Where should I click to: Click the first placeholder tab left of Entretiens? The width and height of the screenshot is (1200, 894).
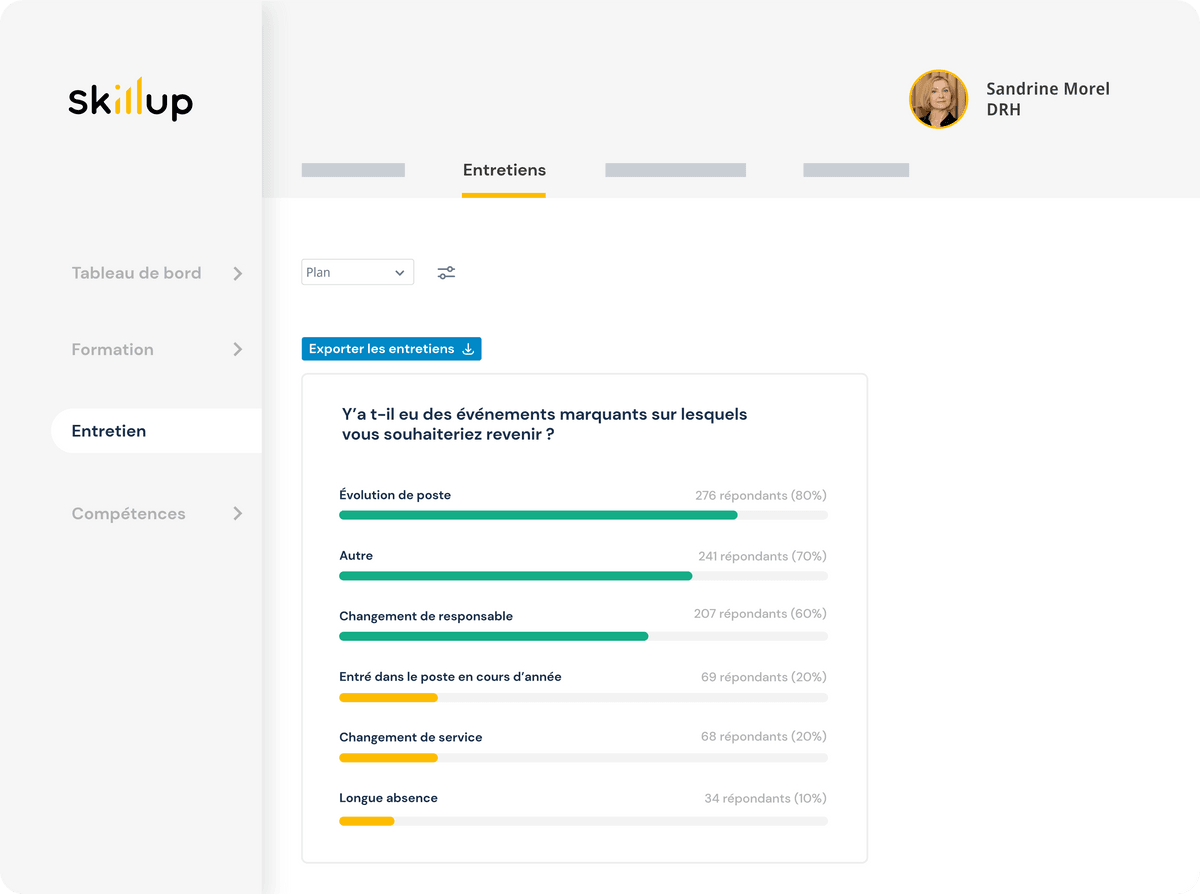pyautogui.click(x=353, y=170)
